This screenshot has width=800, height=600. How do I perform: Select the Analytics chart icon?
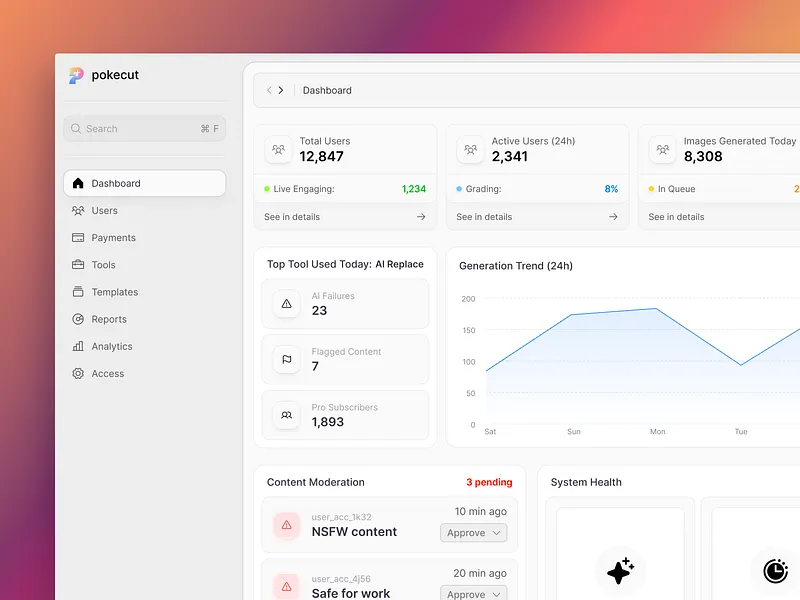[x=77, y=346]
